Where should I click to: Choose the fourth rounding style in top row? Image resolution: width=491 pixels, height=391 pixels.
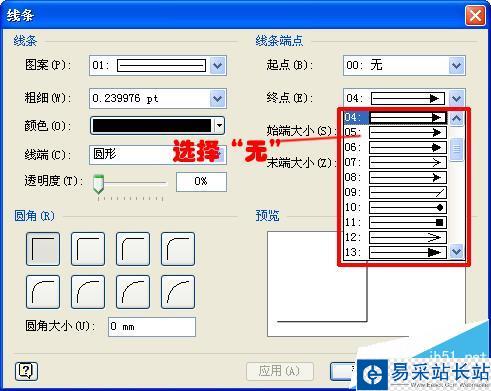click(178, 249)
